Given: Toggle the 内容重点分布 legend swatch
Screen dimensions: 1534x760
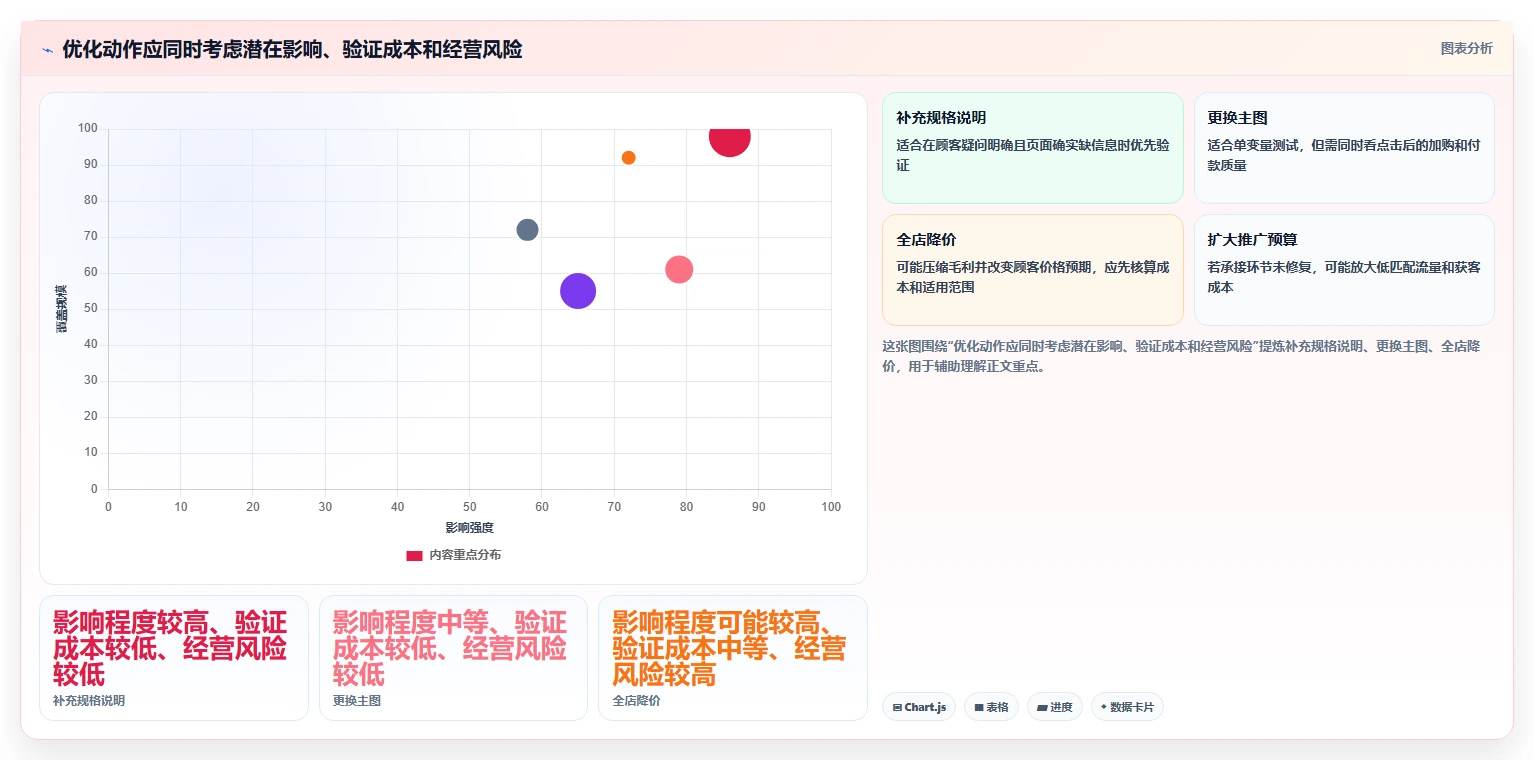Looking at the screenshot, I should (414, 555).
